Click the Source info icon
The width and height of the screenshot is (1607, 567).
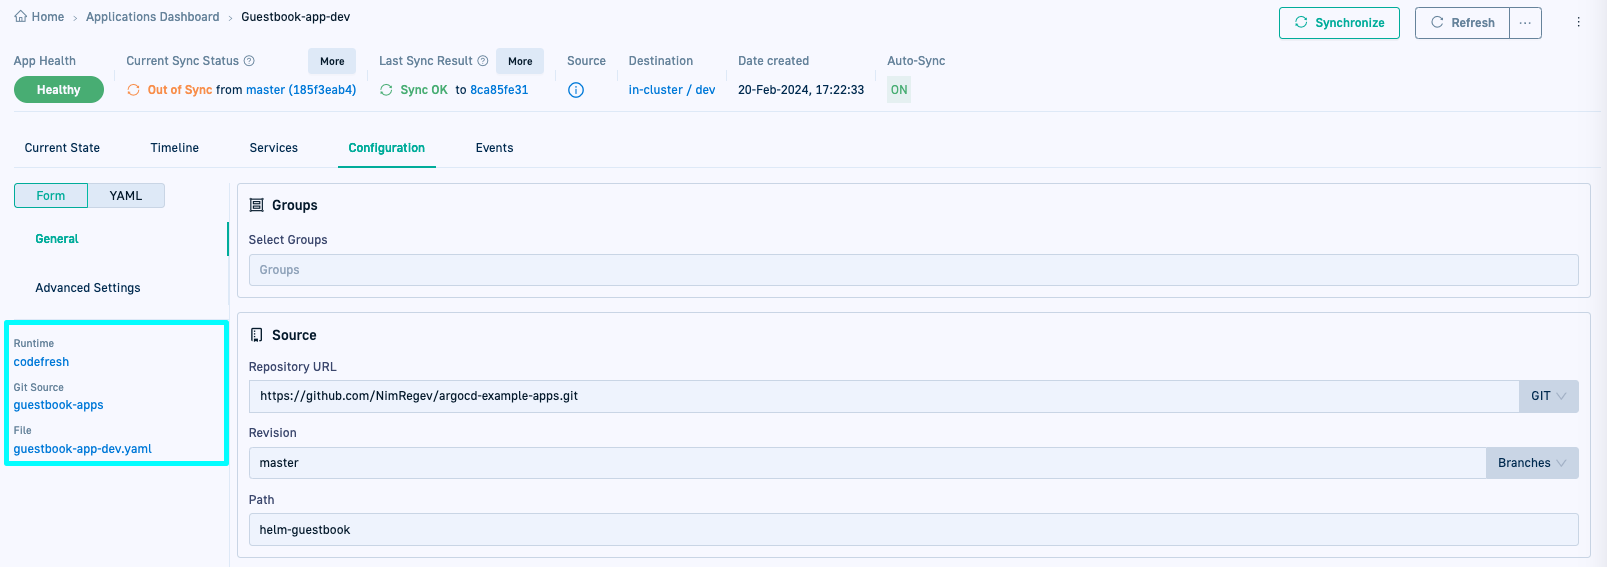576,90
